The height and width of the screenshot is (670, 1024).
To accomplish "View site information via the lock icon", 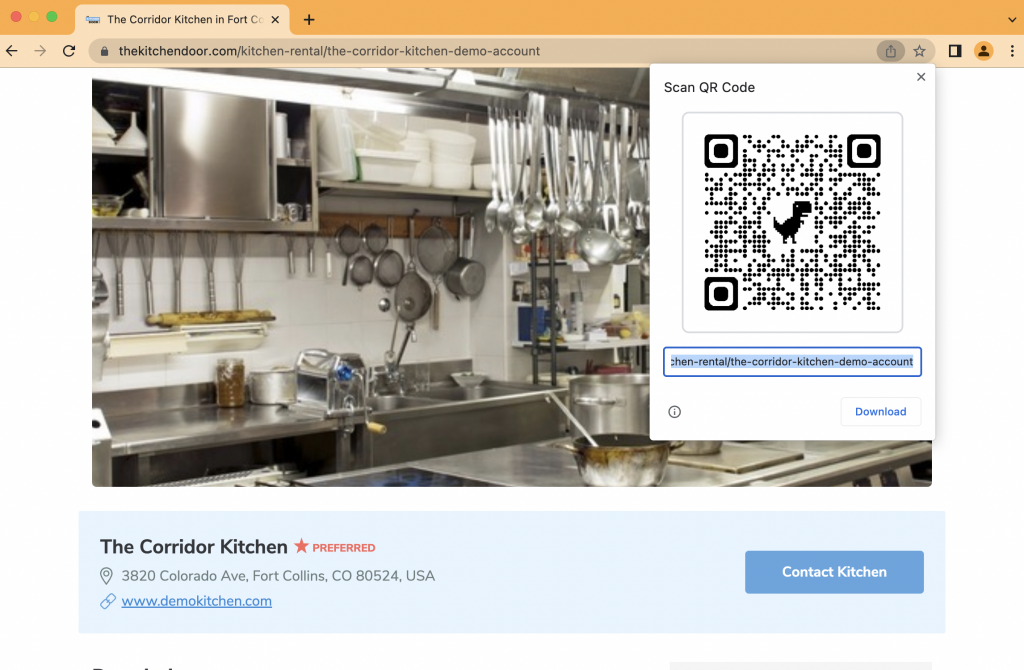I will pyautogui.click(x=104, y=51).
